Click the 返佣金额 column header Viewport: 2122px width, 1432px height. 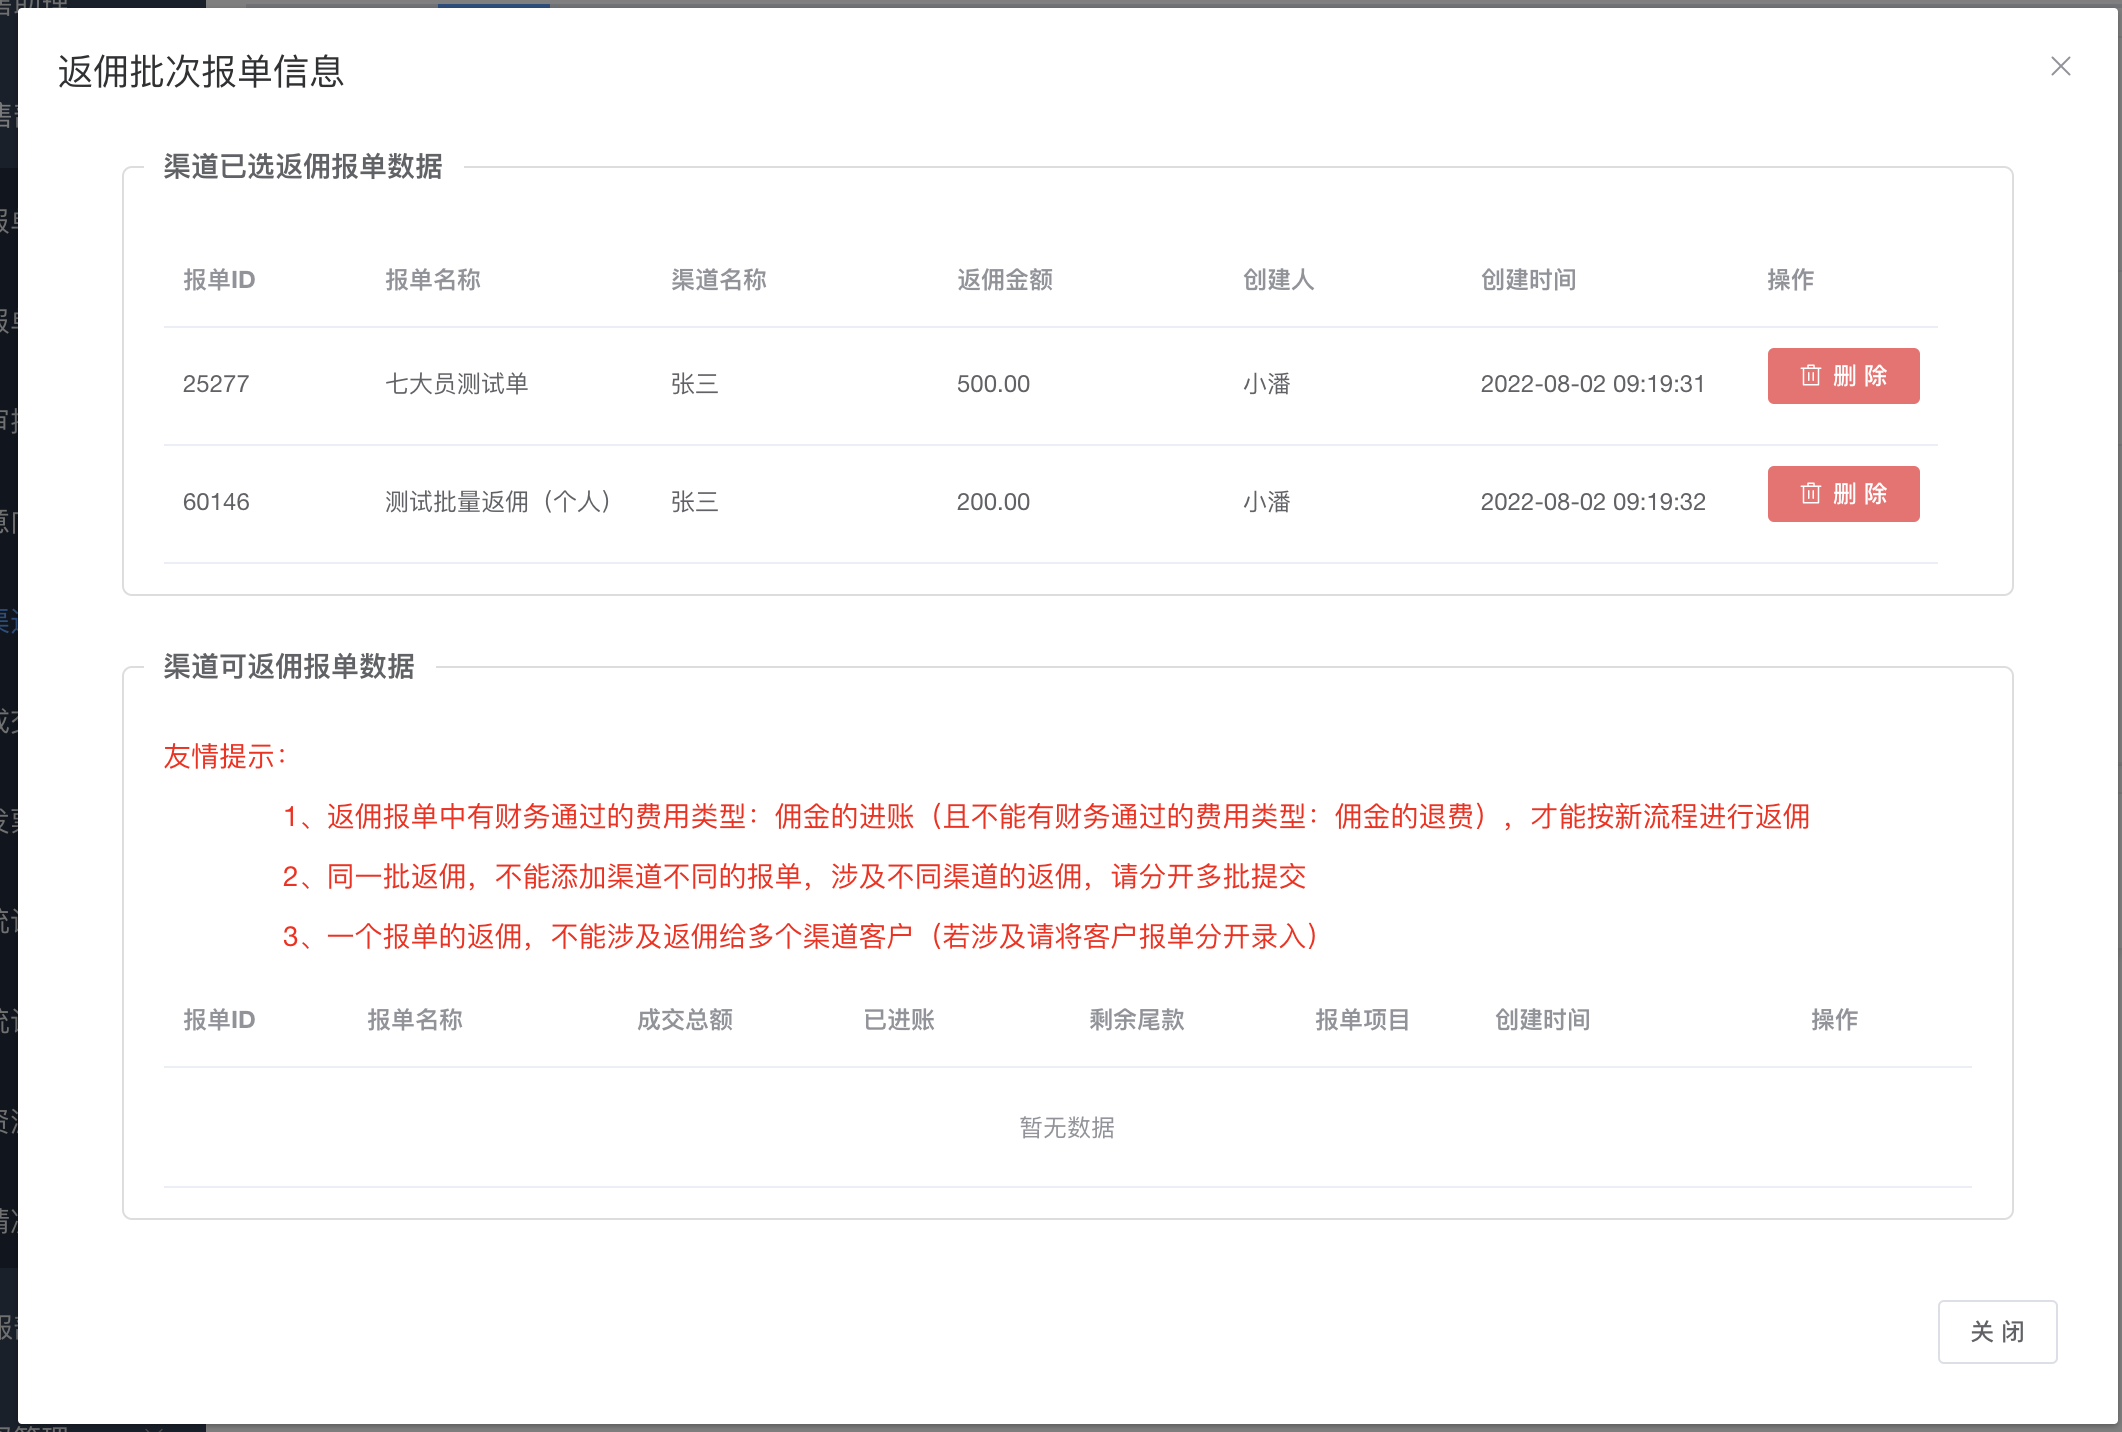point(1004,280)
